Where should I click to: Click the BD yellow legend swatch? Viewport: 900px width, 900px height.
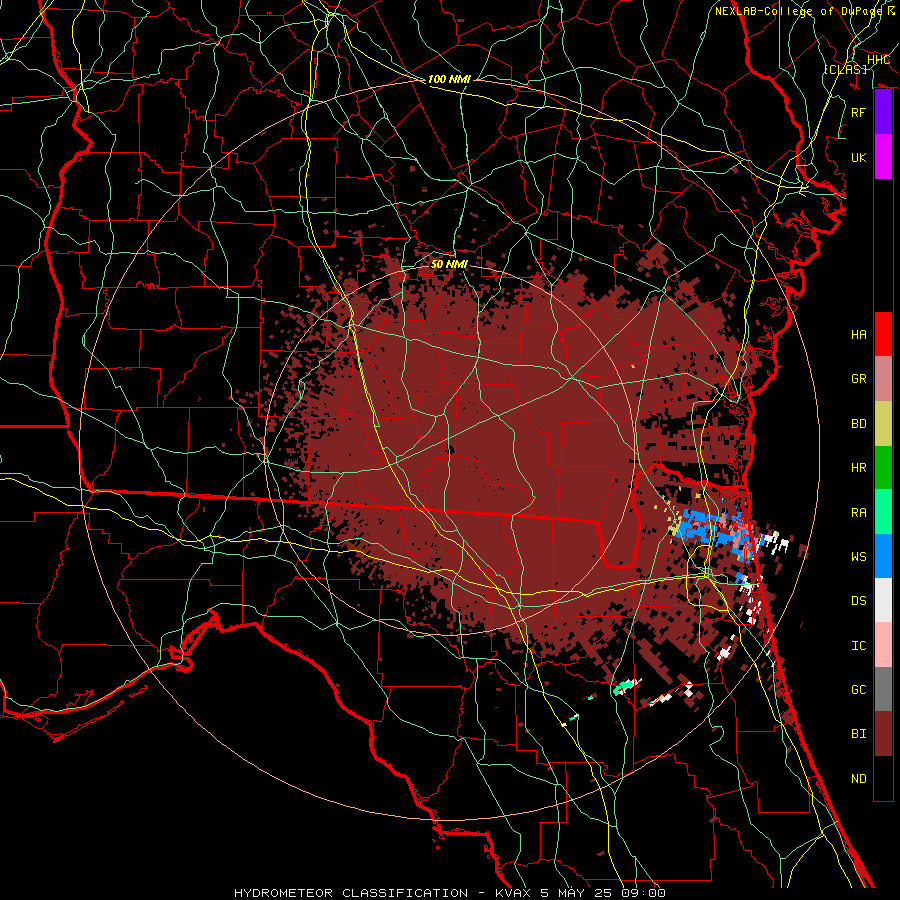point(883,424)
